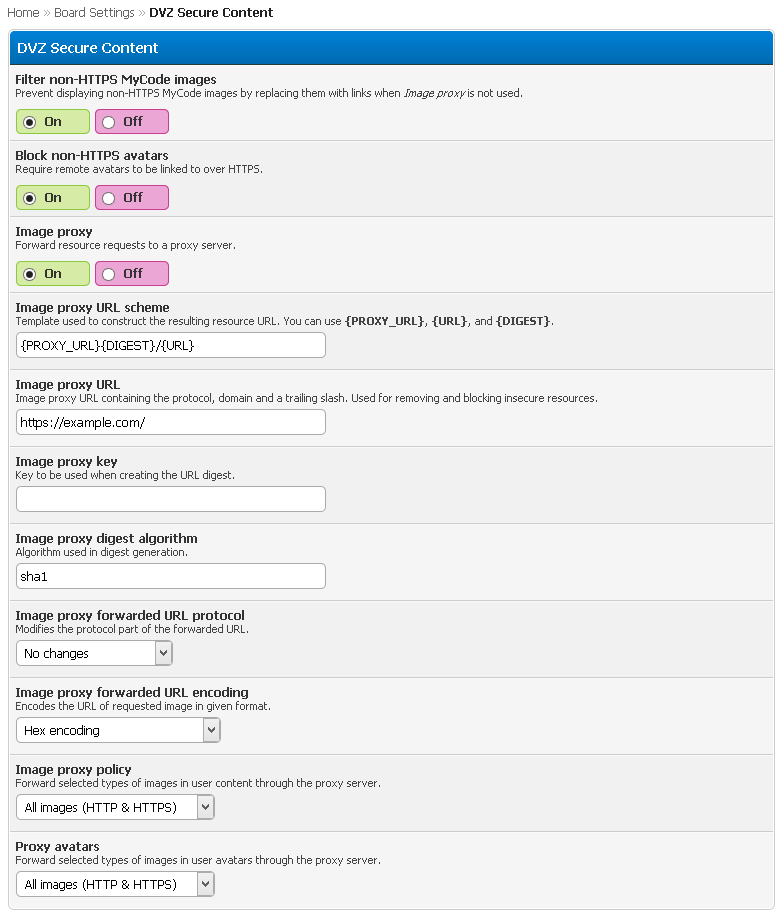Expand the Proxy avatars dropdown

(x=115, y=885)
